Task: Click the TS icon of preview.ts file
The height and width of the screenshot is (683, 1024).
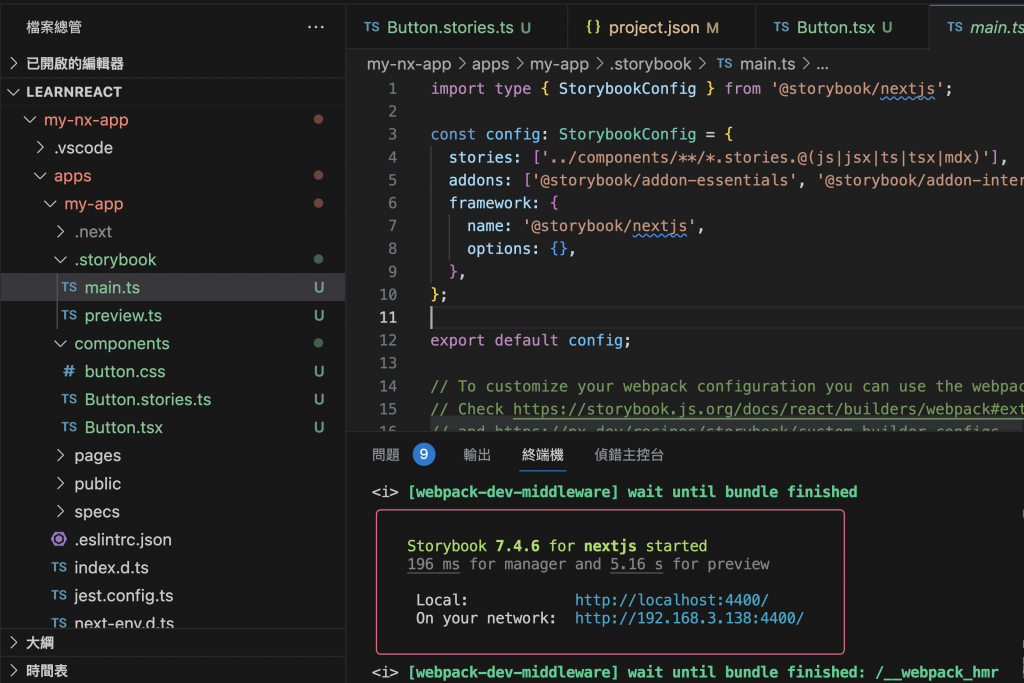Action: point(69,315)
